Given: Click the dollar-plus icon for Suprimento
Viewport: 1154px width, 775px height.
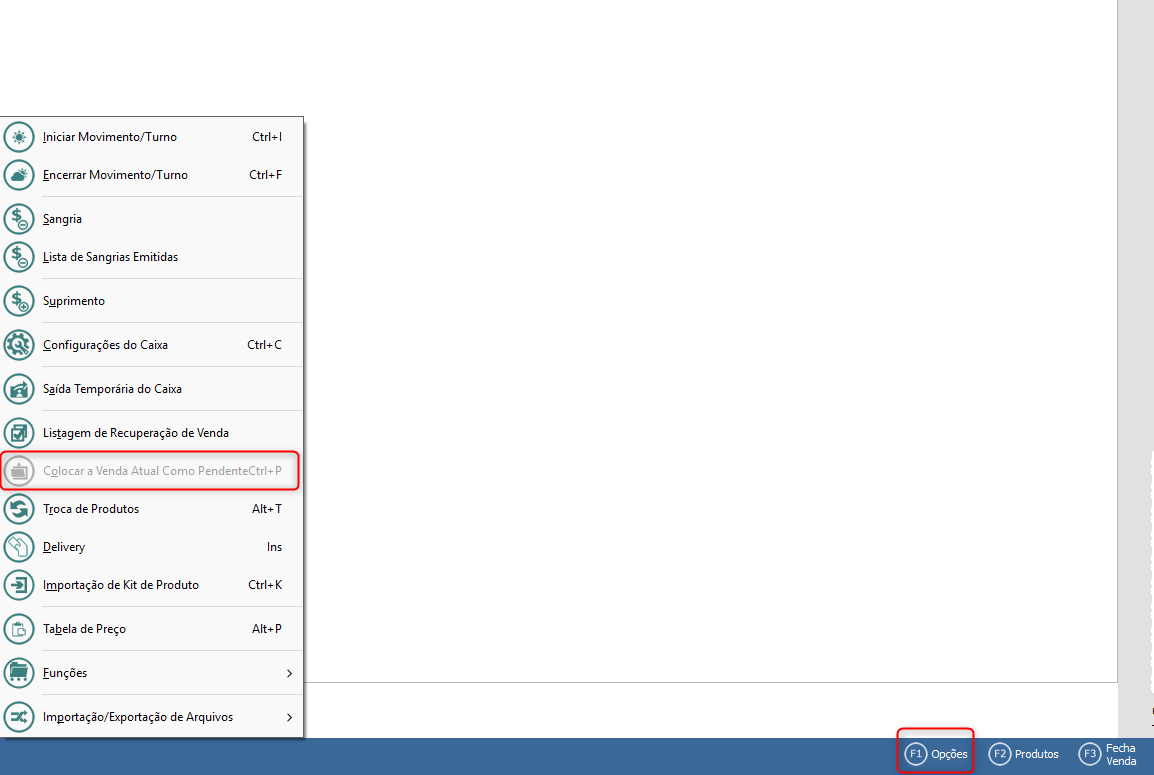Looking at the screenshot, I should 19,301.
